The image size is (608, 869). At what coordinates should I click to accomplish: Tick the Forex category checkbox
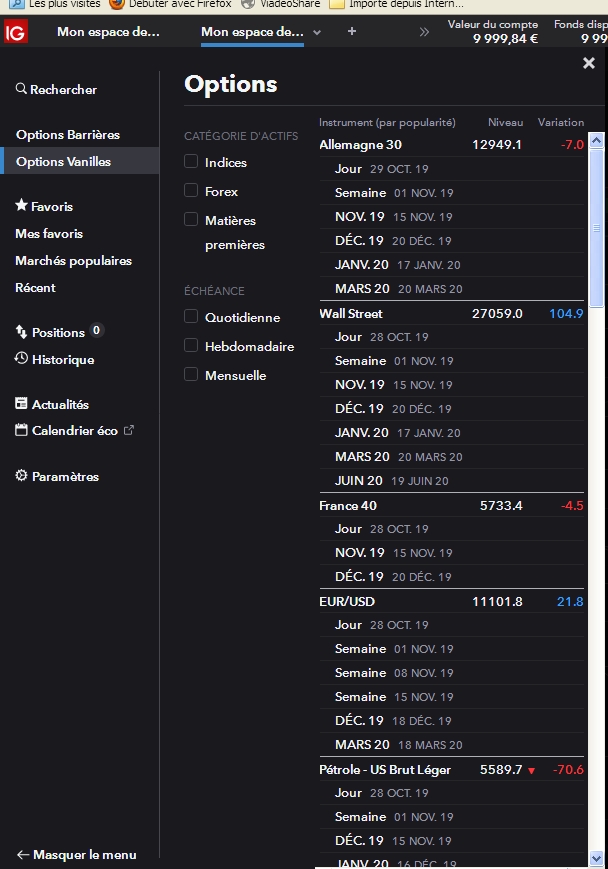pyautogui.click(x=191, y=190)
